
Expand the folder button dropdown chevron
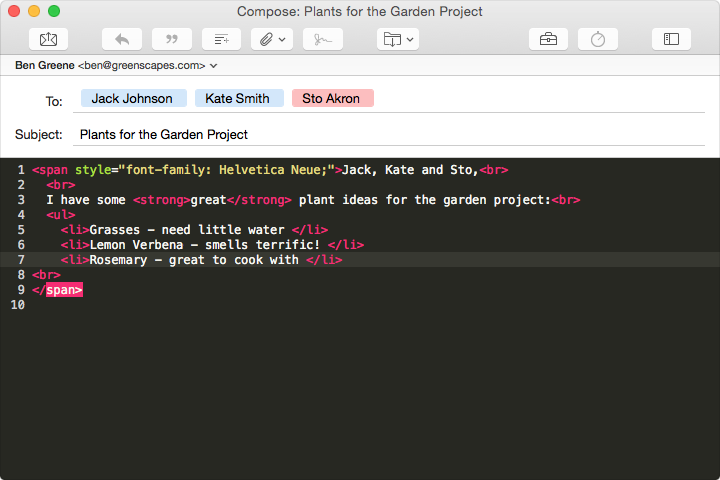[x=410, y=40]
